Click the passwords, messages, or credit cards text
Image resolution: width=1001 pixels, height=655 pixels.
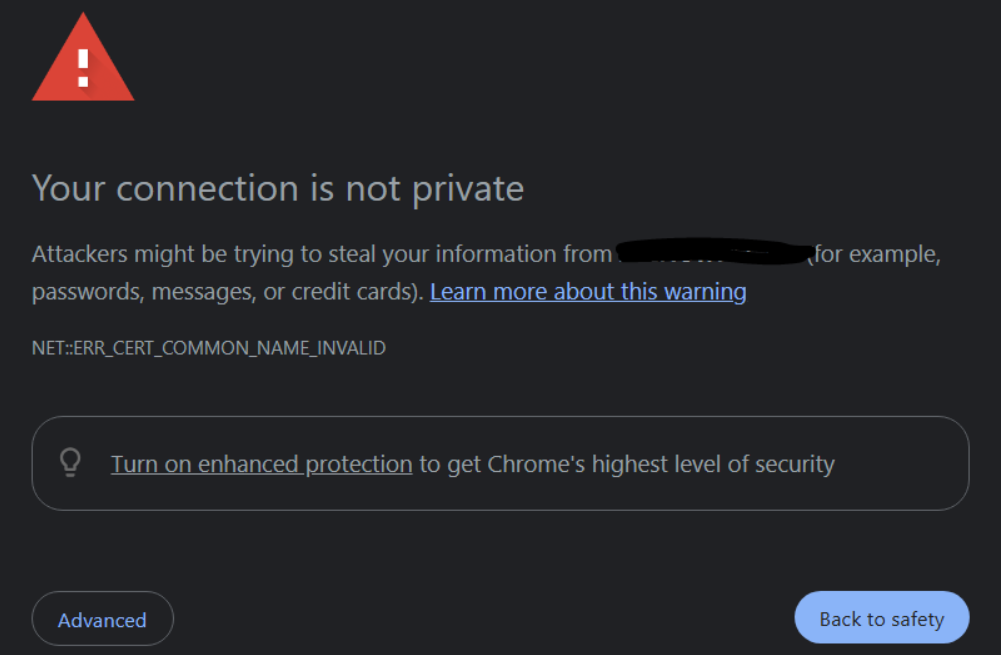tap(226, 292)
